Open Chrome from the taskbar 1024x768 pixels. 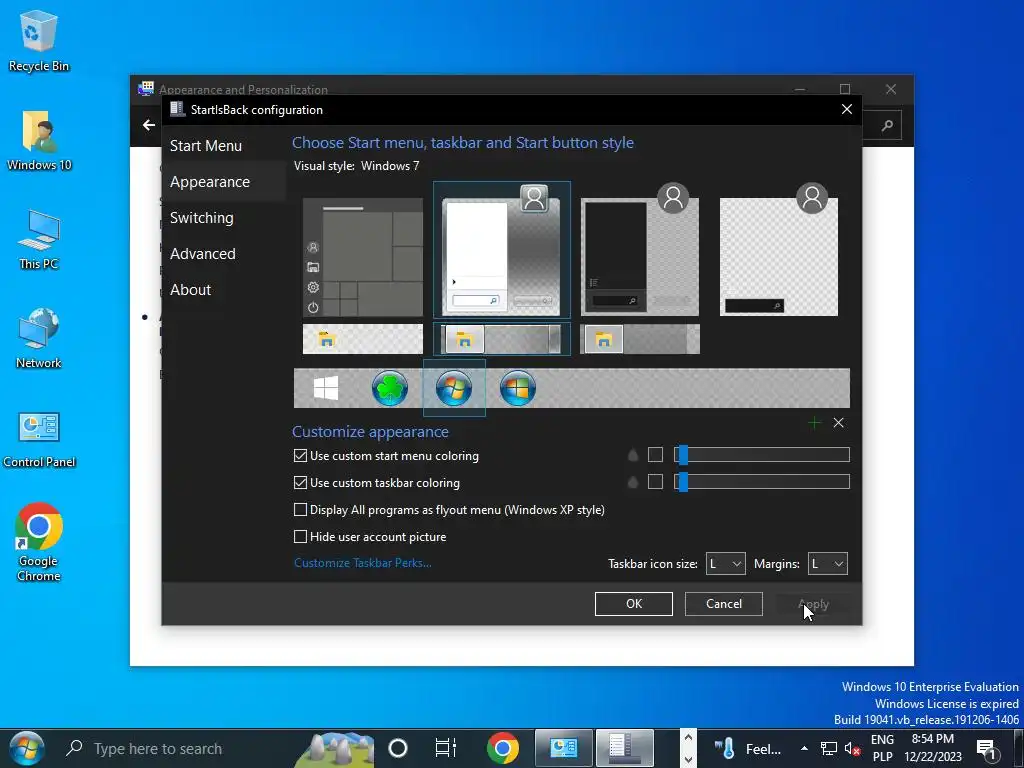(502, 748)
